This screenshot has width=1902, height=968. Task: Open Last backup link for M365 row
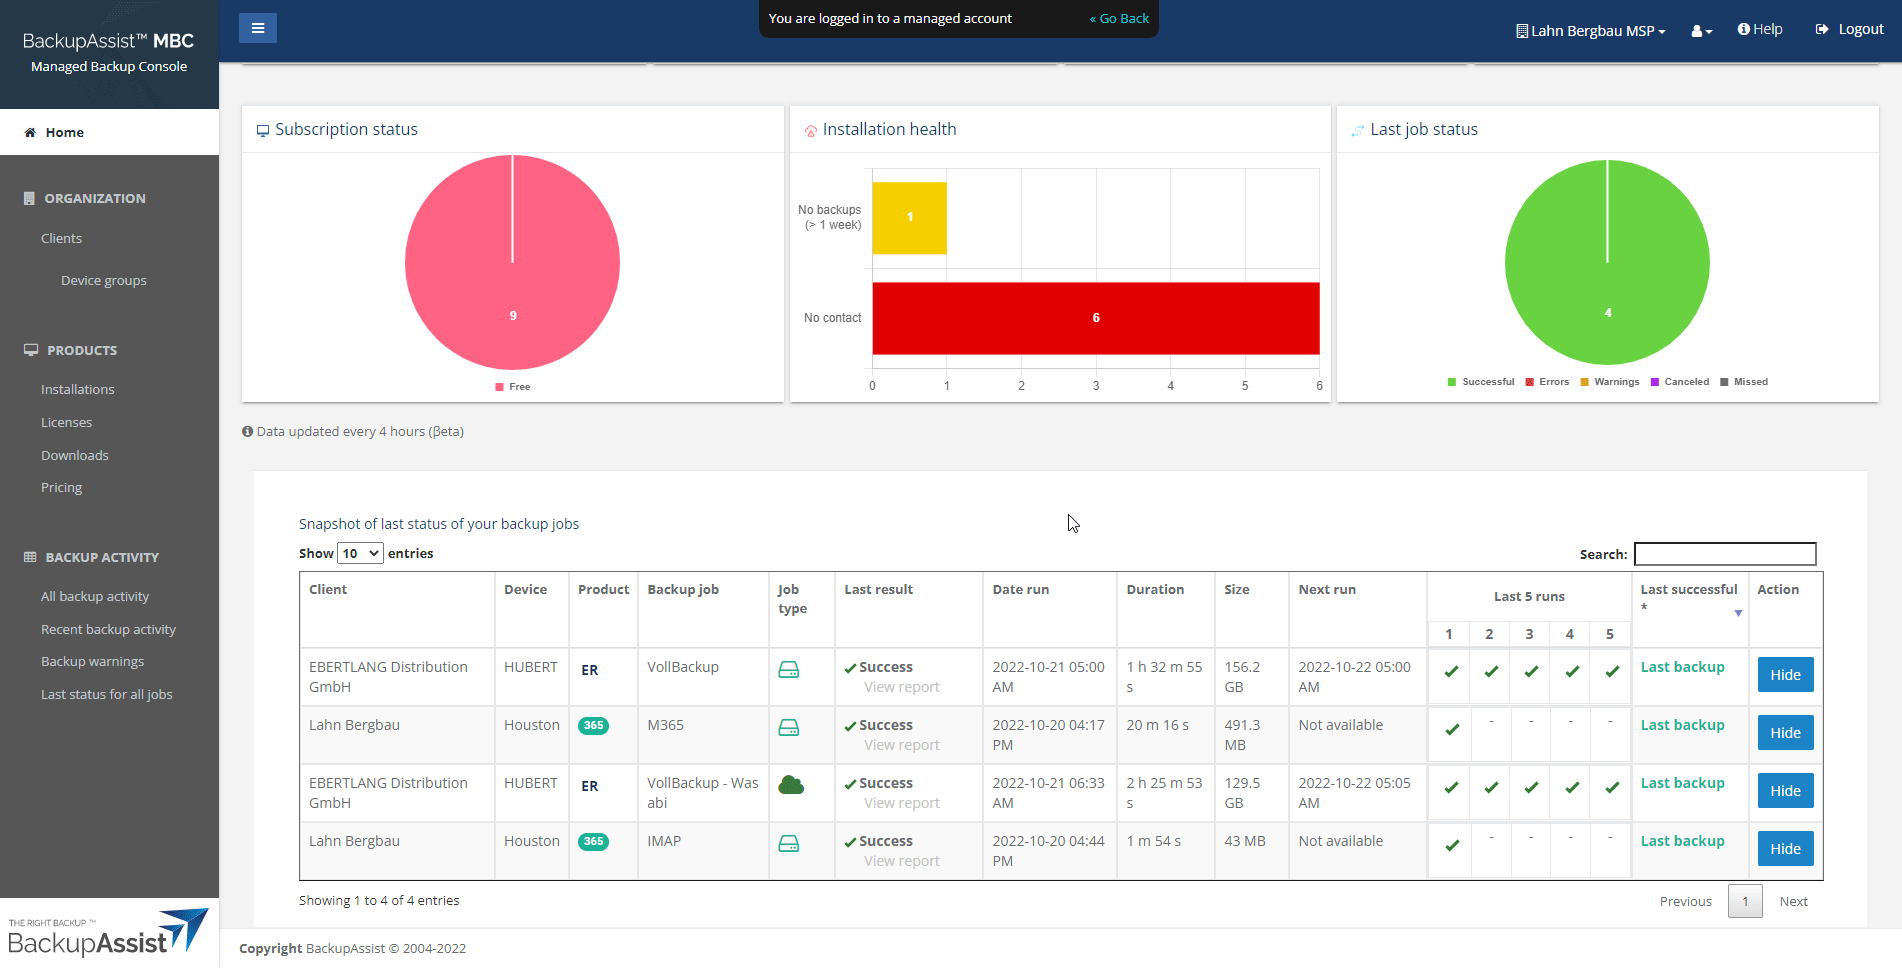(x=1682, y=725)
